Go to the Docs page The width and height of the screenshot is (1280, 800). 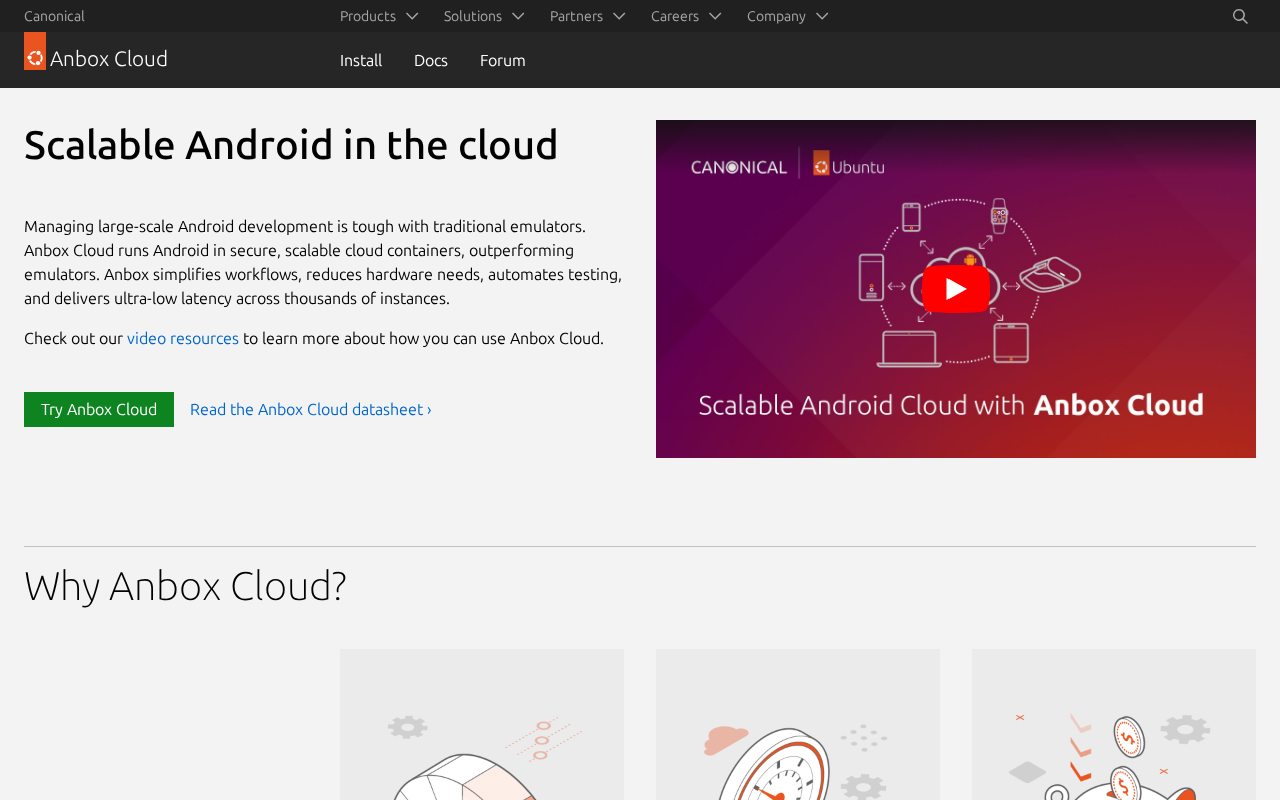(x=431, y=60)
